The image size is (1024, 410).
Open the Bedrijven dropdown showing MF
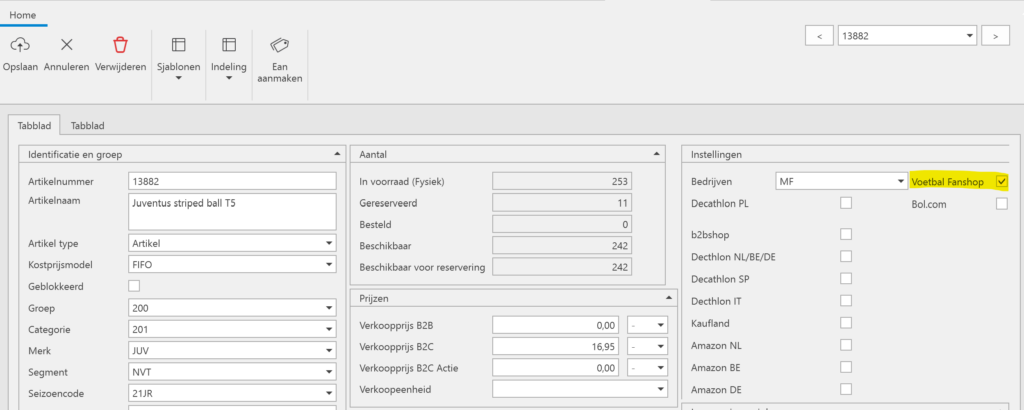tap(841, 181)
